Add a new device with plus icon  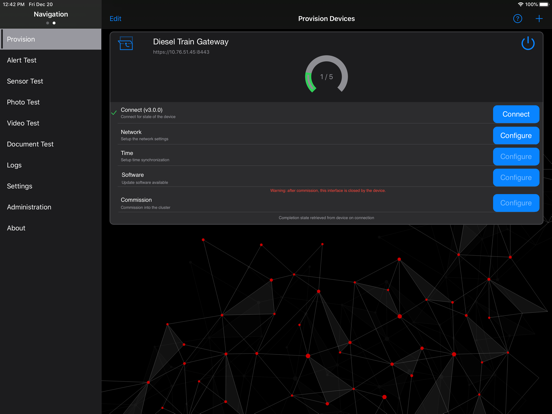(x=539, y=19)
